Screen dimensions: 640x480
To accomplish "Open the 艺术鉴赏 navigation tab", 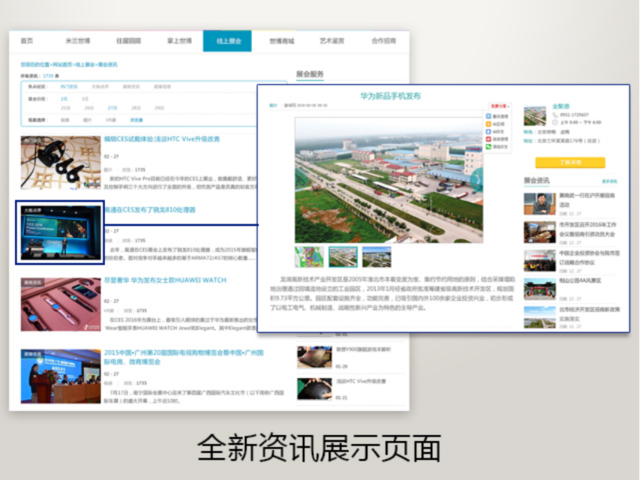I will (x=332, y=41).
